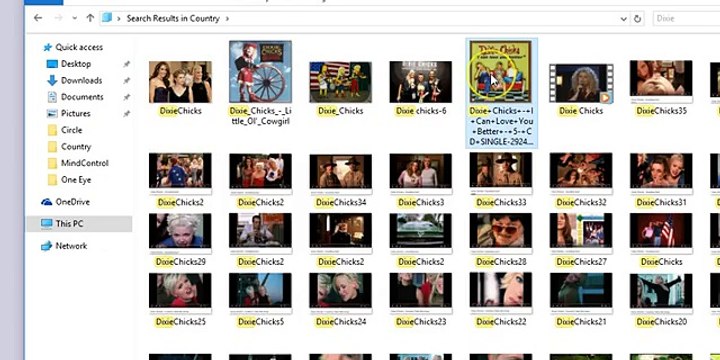This screenshot has width=720, height=360.
Task: Select Network in navigation pane
Action: click(71, 246)
